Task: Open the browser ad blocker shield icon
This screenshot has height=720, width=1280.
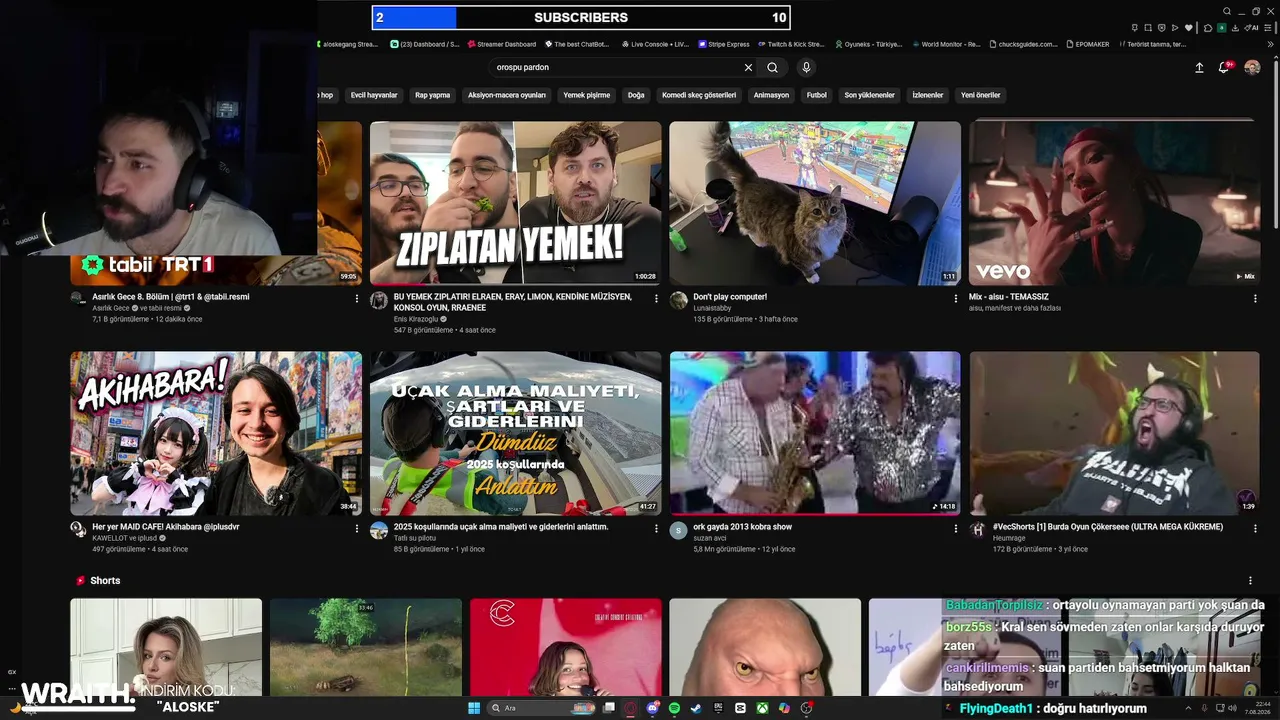Action: coord(1162,28)
